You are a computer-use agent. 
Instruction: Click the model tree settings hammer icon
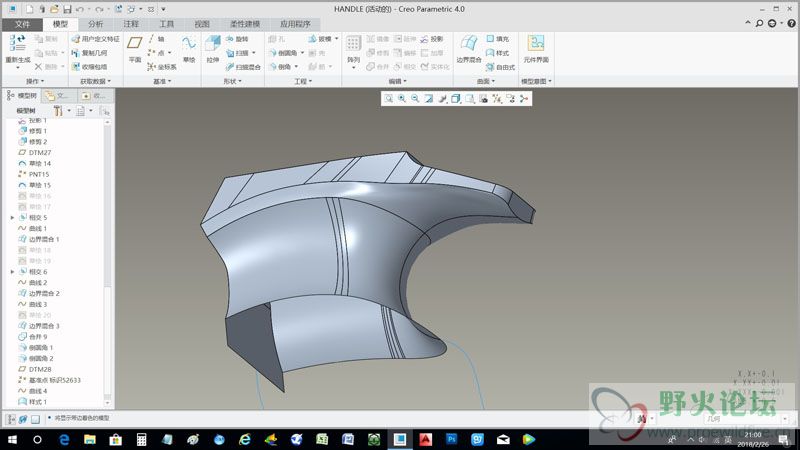pyautogui.click(x=58, y=111)
